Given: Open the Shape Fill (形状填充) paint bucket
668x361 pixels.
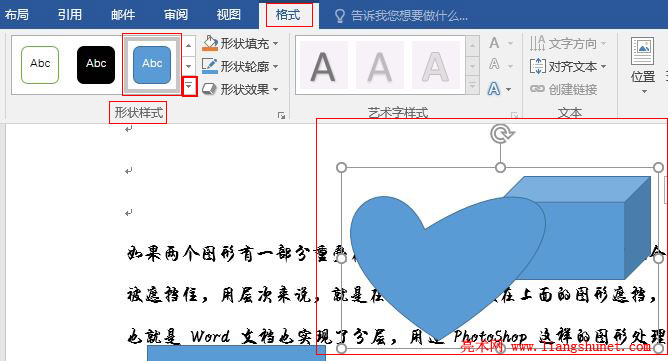Looking at the screenshot, I should click(210, 43).
